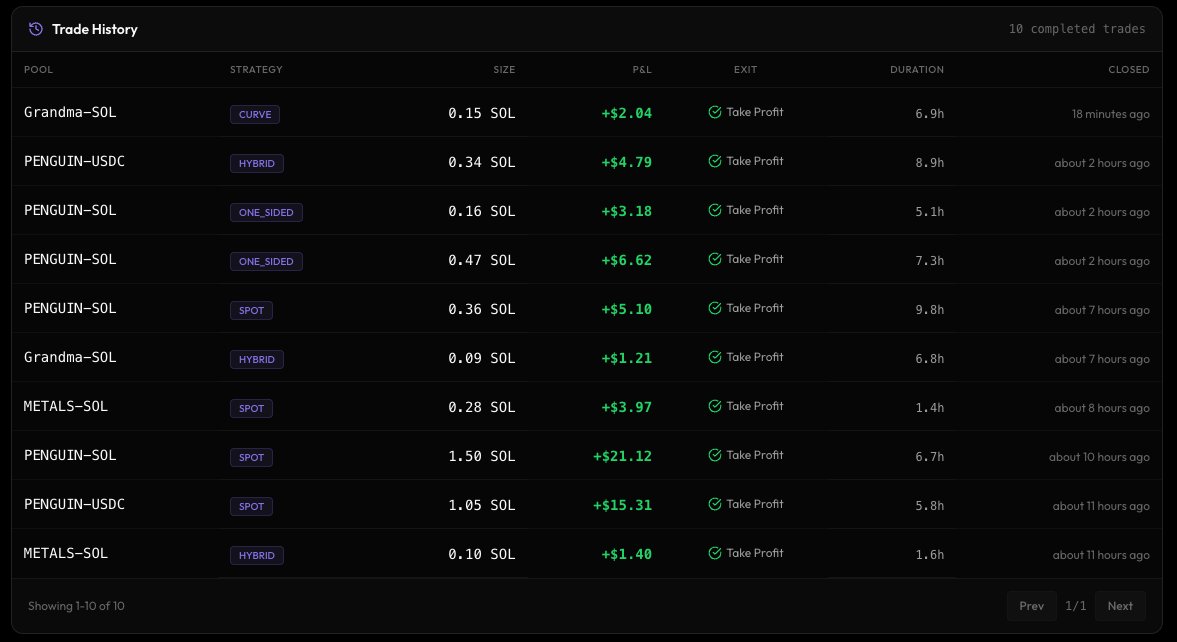Click the Showing 1-10 of 10 text

point(76,606)
